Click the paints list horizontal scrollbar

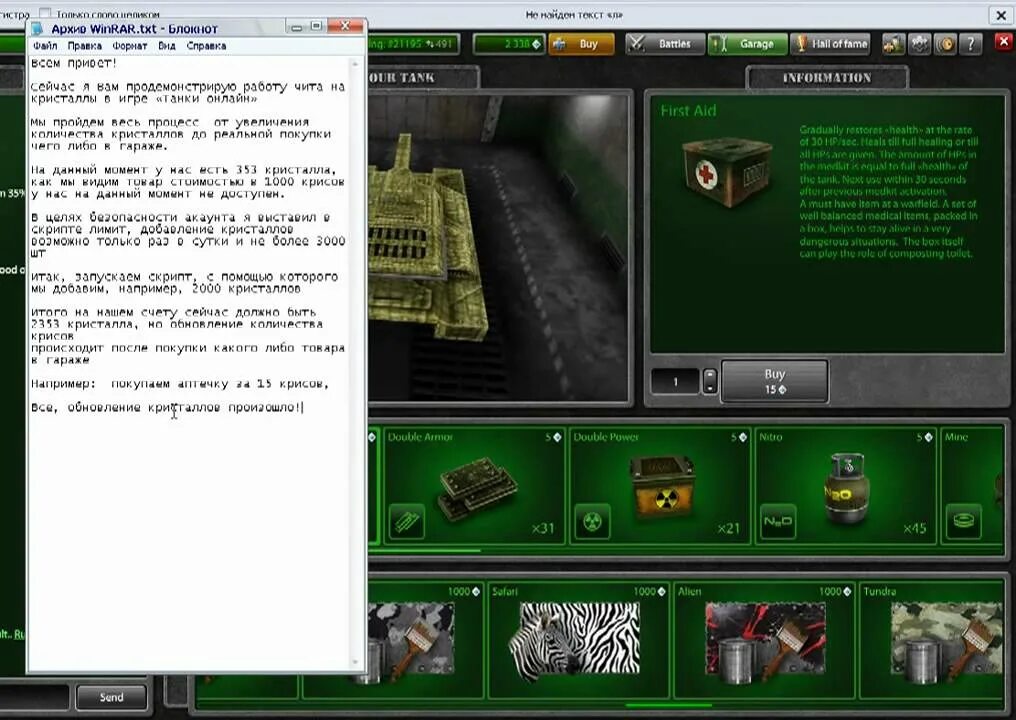click(x=668, y=705)
